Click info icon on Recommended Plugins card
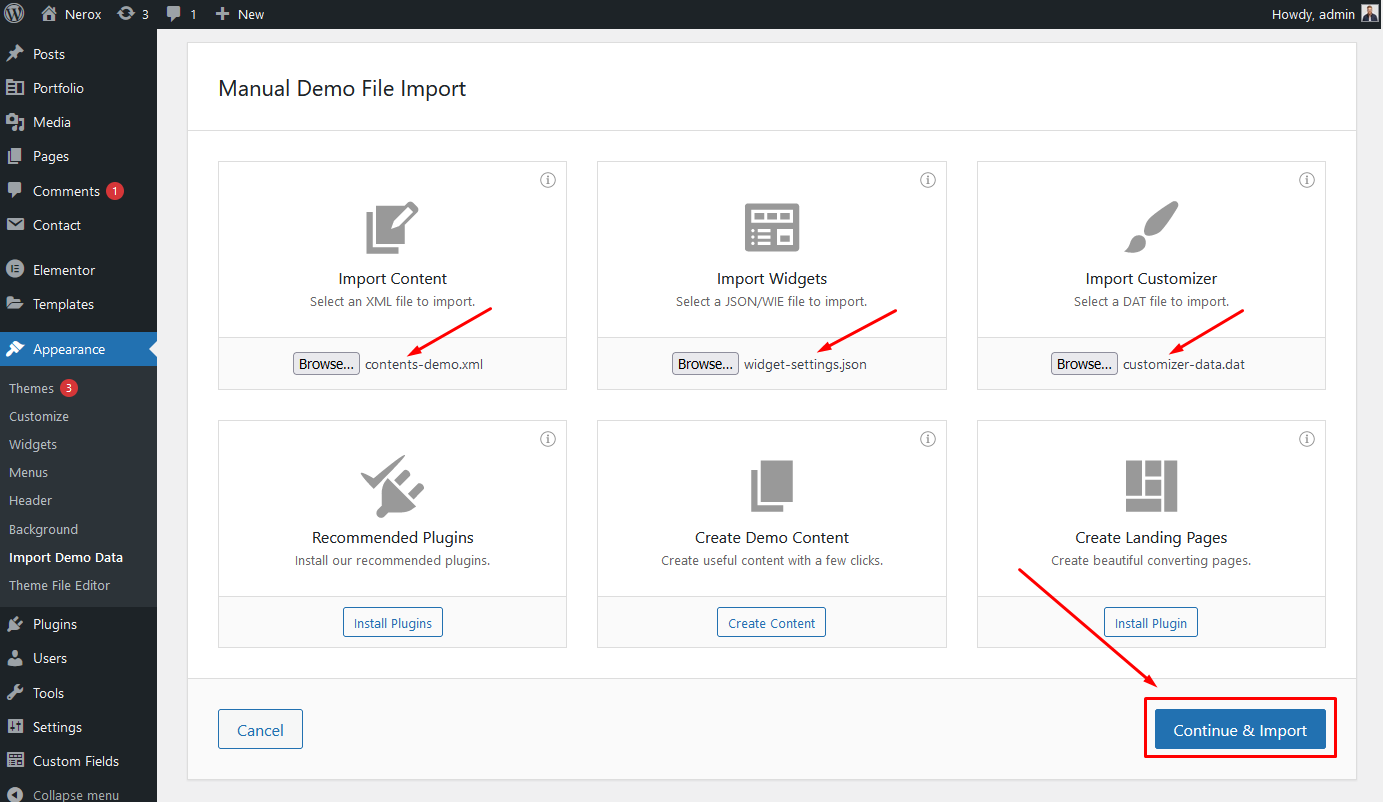This screenshot has width=1383, height=802. click(547, 439)
